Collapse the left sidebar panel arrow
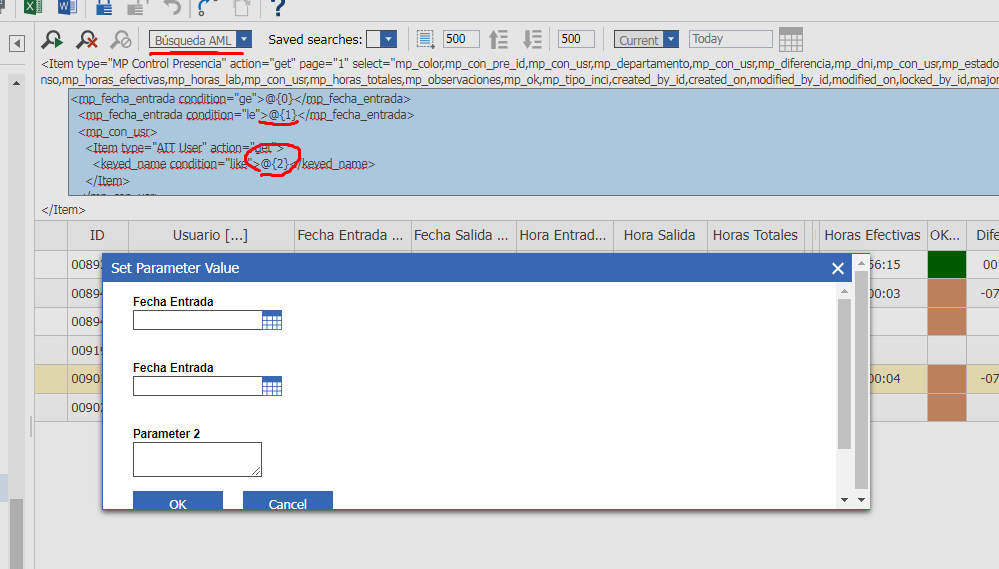This screenshot has width=999, height=569. click(x=17, y=43)
